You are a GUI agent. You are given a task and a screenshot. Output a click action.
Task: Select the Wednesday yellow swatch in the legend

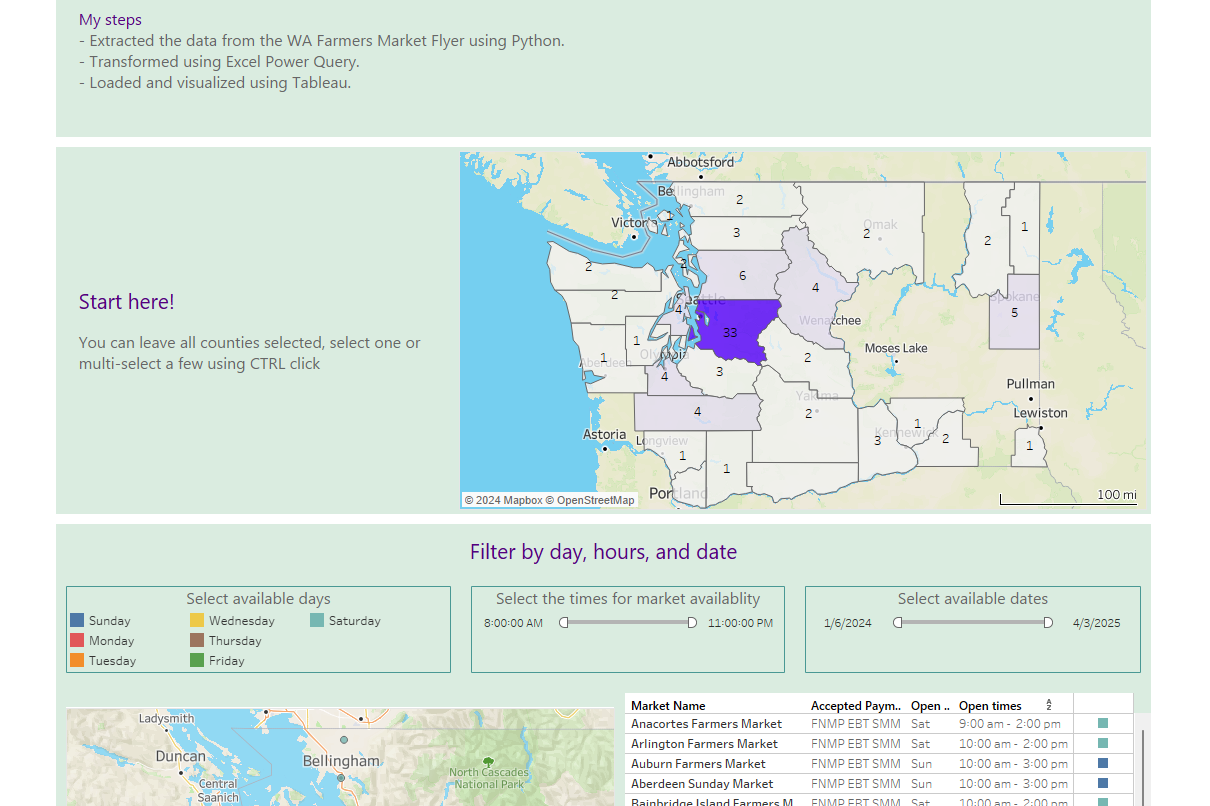tap(197, 621)
